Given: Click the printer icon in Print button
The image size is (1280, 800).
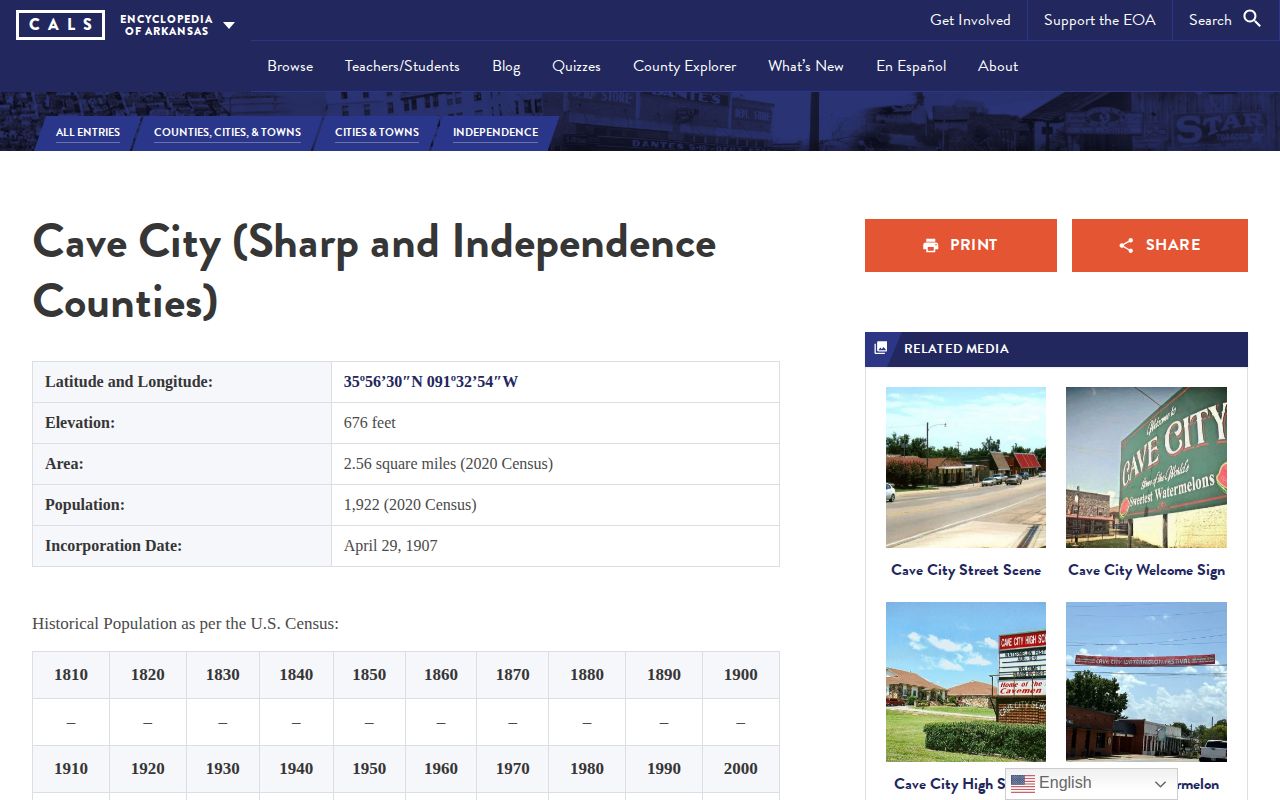Looking at the screenshot, I should [931, 245].
